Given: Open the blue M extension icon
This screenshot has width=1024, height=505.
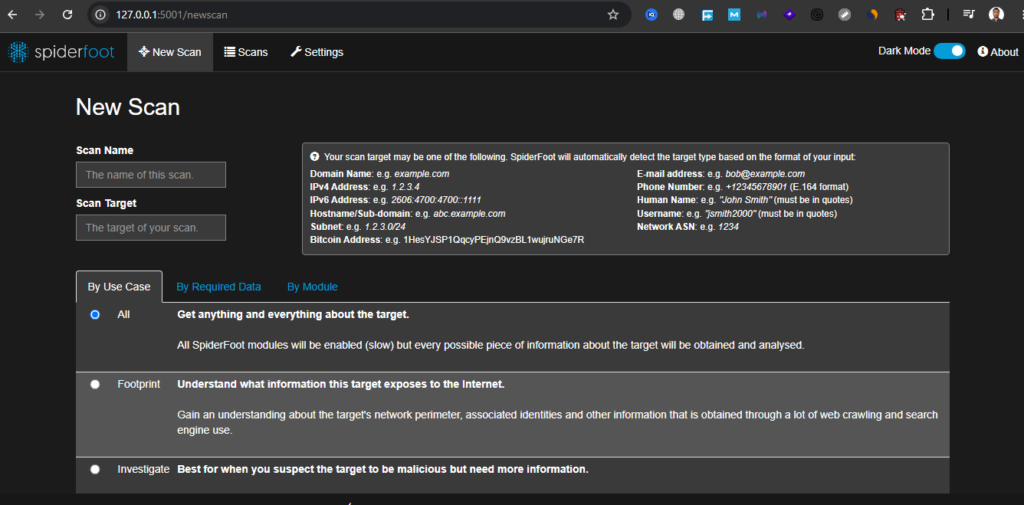Looking at the screenshot, I should pyautogui.click(x=734, y=14).
